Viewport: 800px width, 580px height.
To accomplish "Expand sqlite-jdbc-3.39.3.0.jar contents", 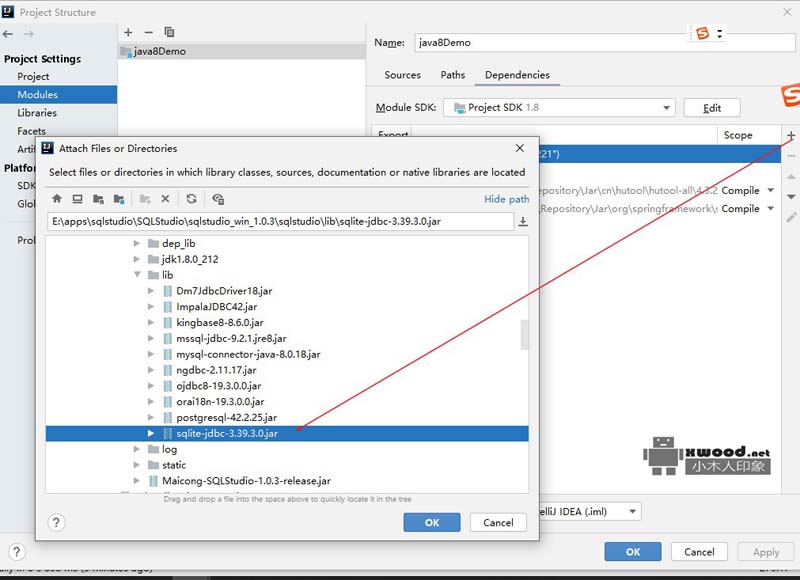I will (151, 433).
